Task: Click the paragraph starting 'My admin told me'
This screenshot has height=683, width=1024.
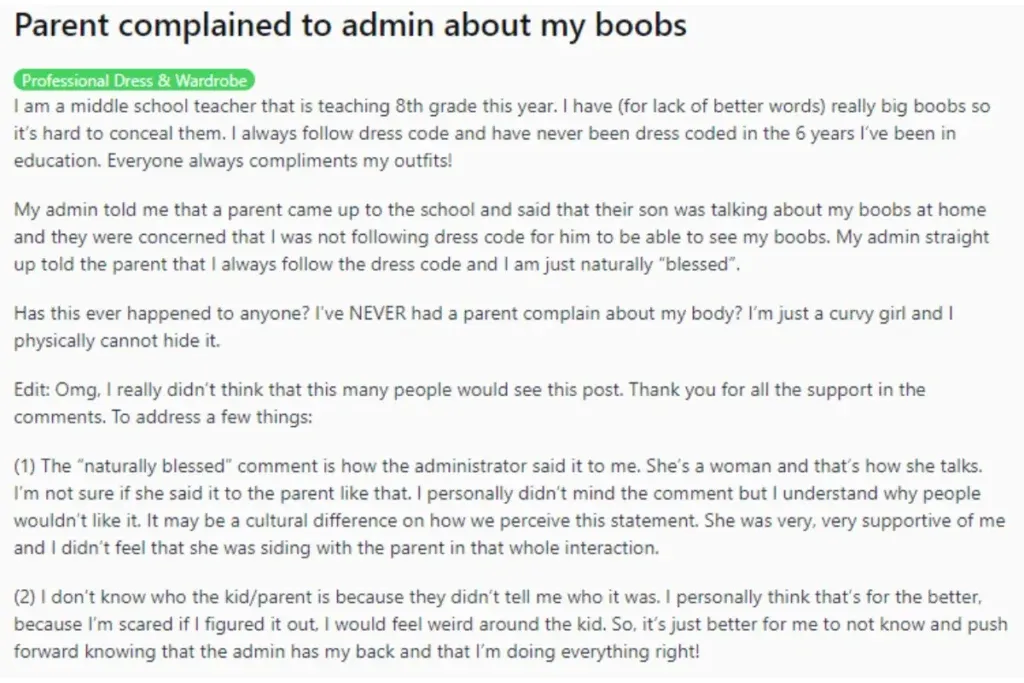Action: (x=502, y=237)
